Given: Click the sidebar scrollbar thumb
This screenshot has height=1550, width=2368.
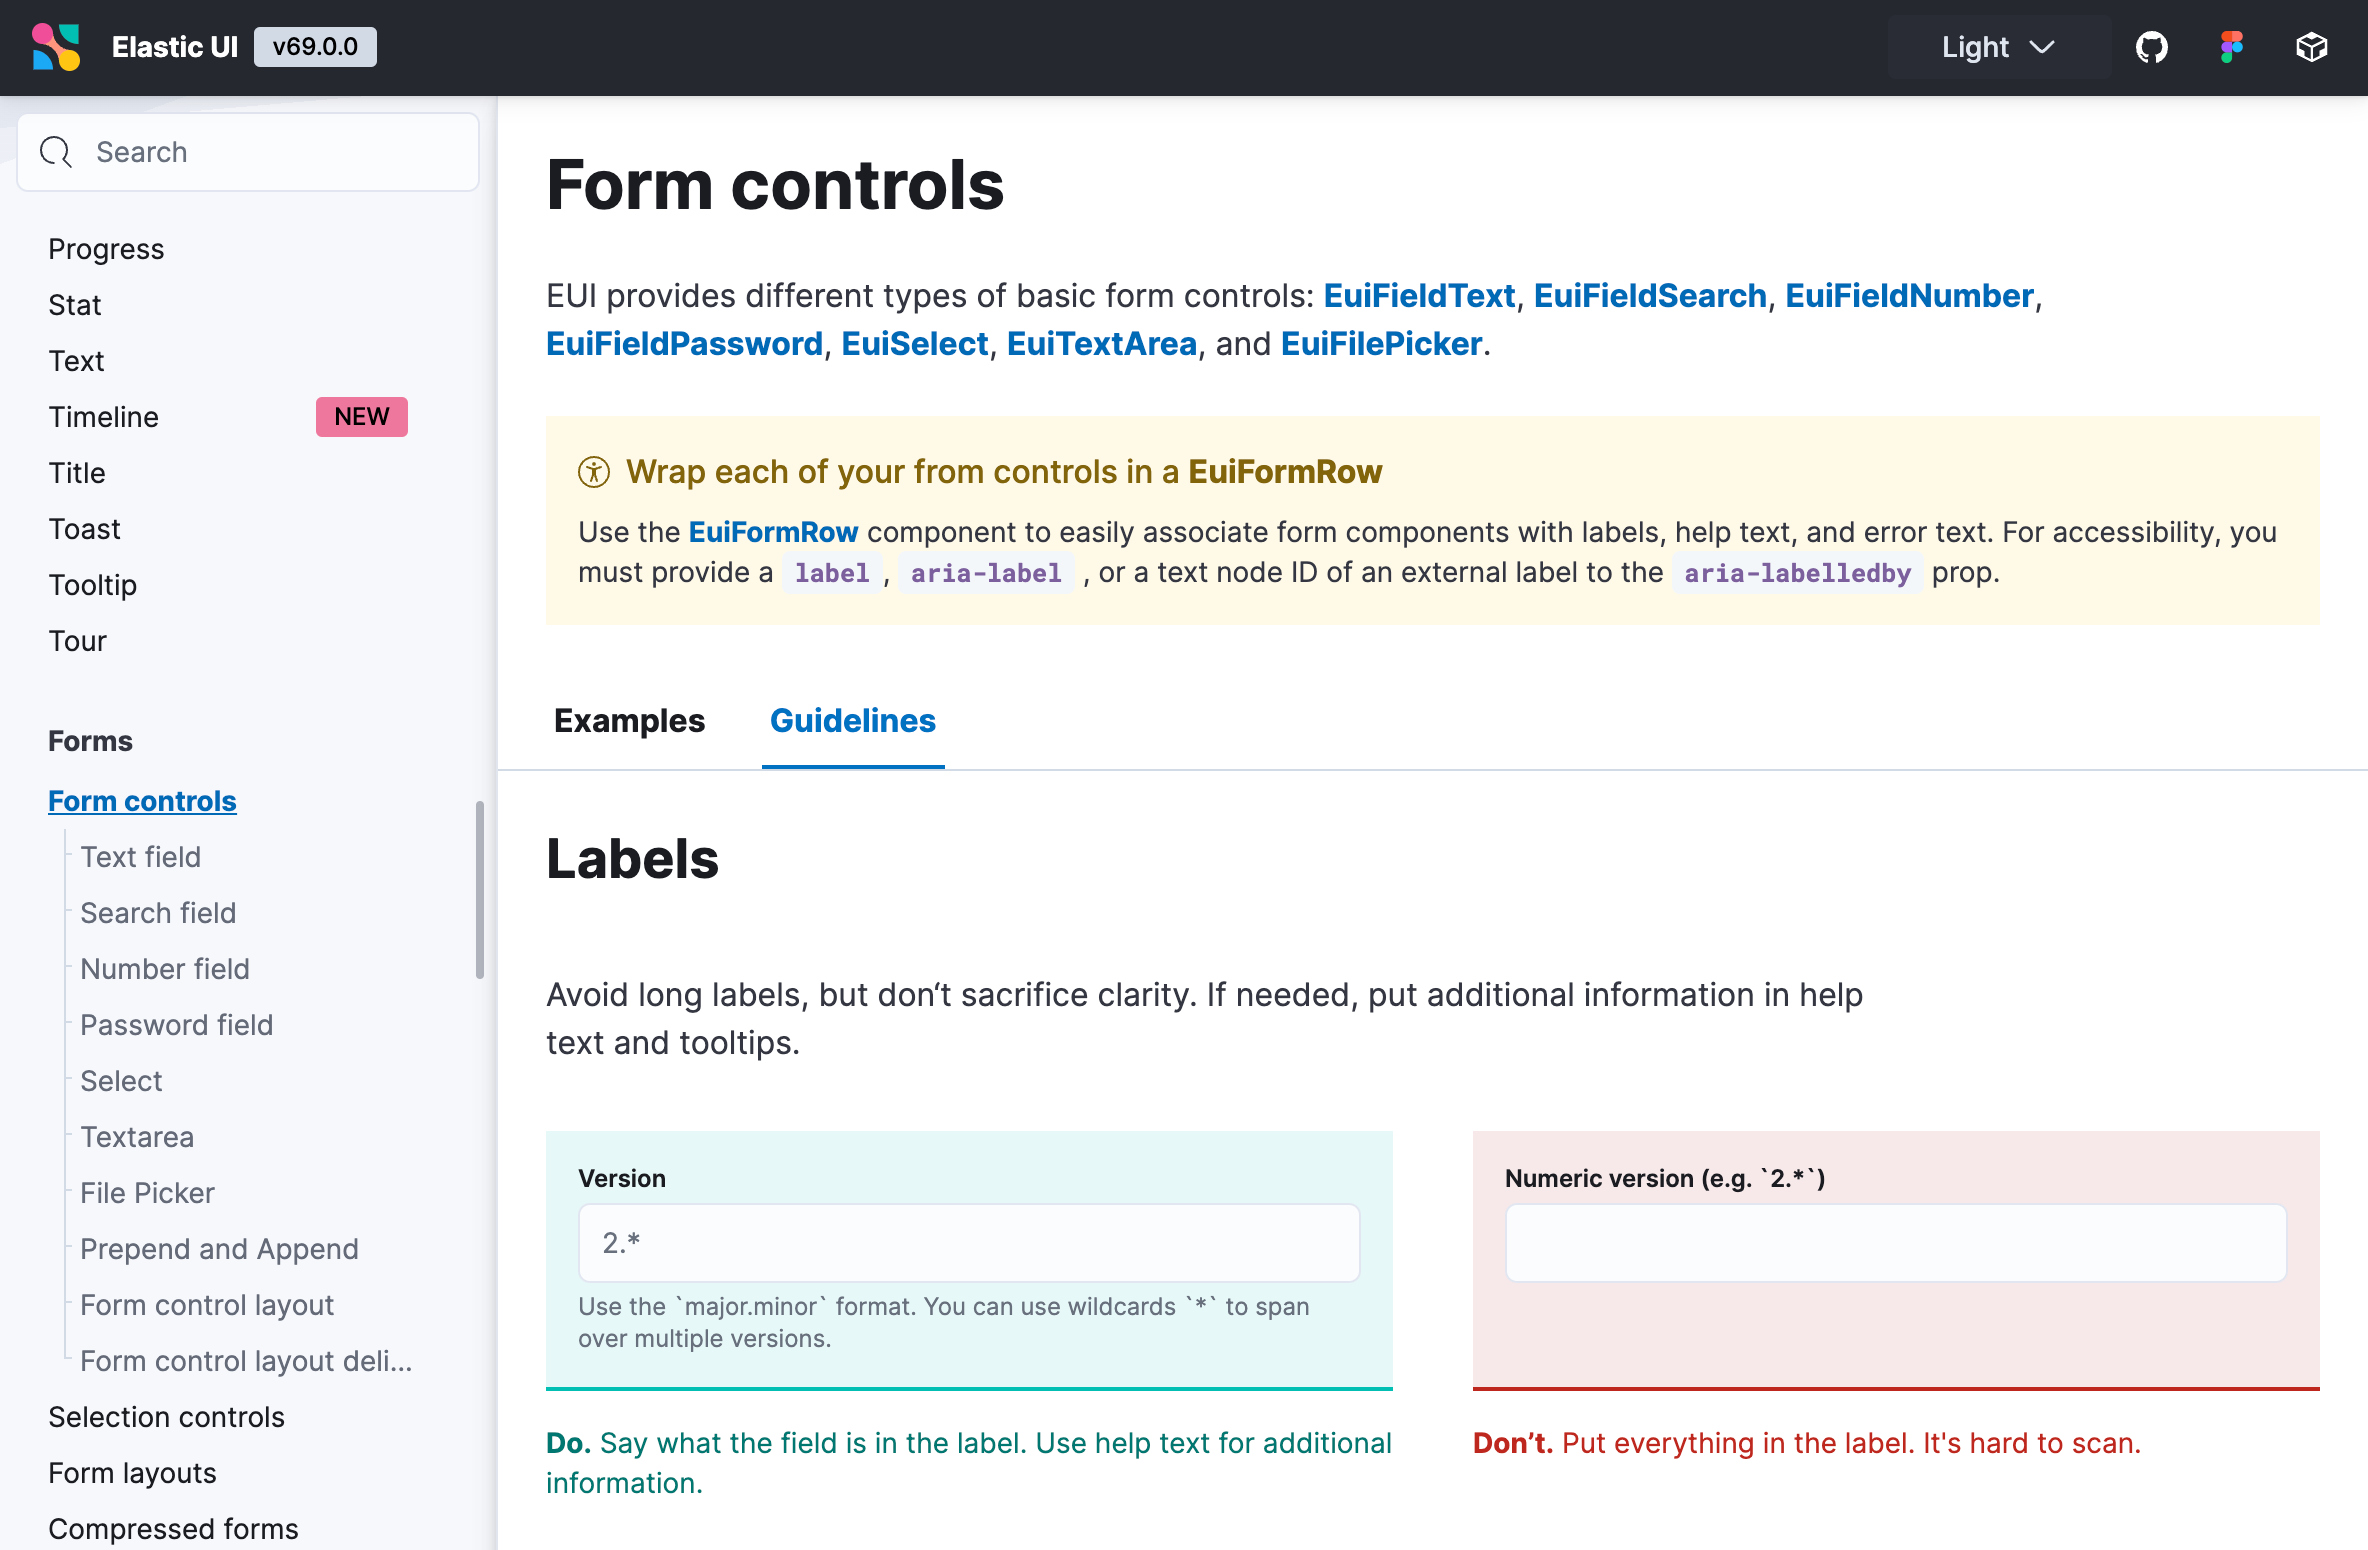Looking at the screenshot, I should pyautogui.click(x=480, y=889).
